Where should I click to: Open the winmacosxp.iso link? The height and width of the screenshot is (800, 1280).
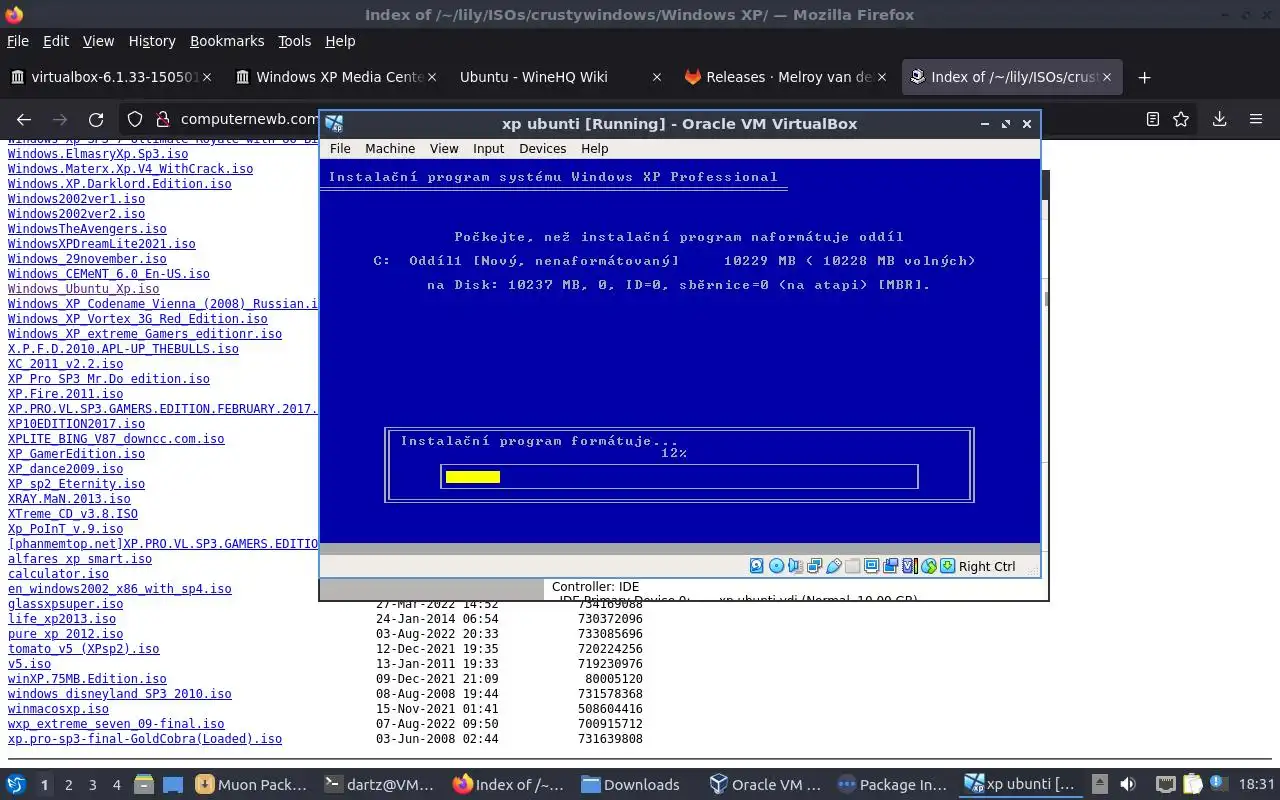[x=58, y=709]
